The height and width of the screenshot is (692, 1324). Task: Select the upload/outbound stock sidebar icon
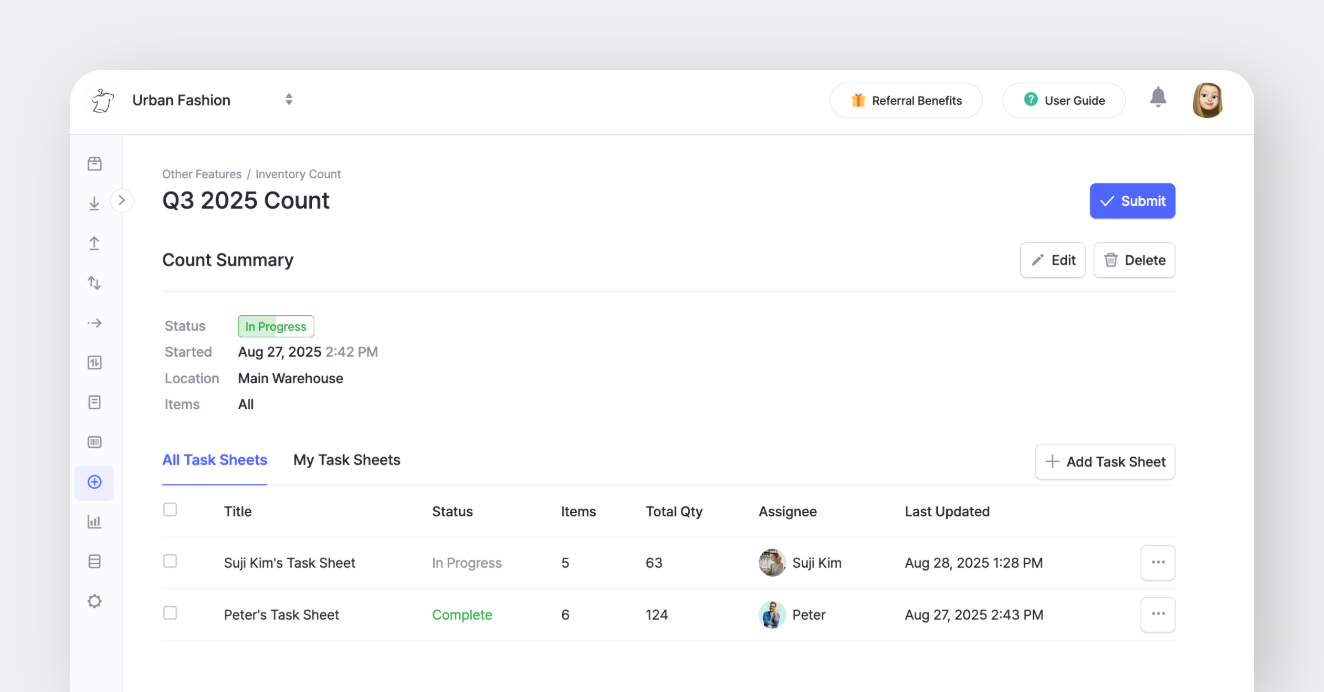pyautogui.click(x=94, y=242)
